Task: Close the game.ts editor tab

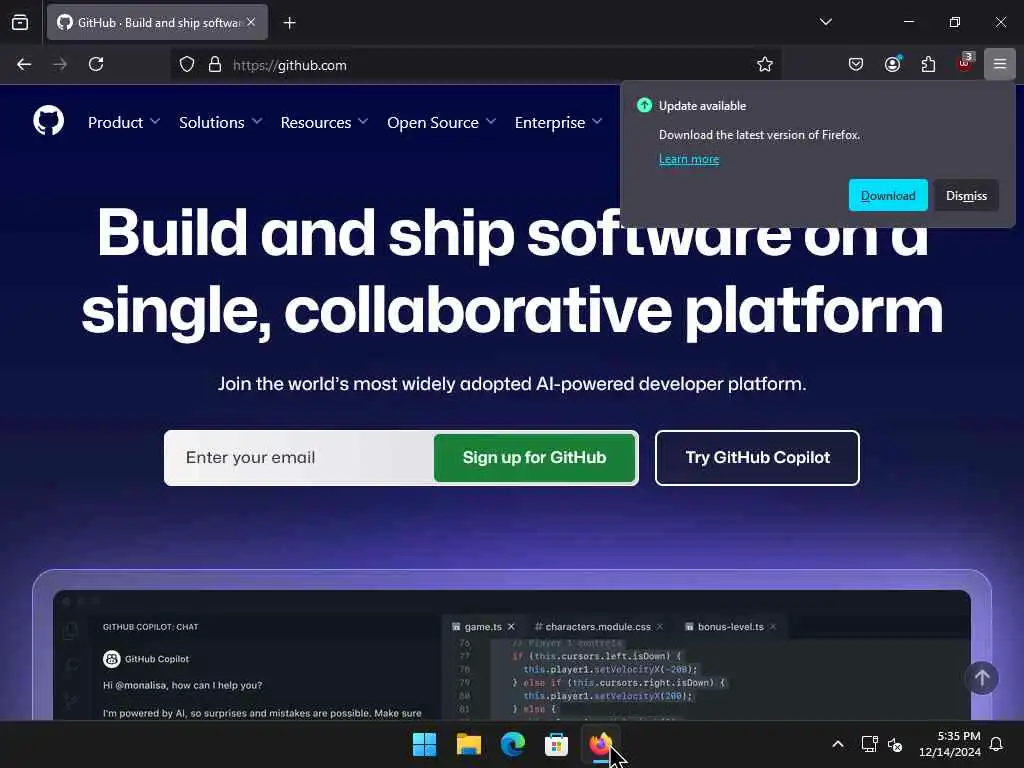Action: pos(511,626)
